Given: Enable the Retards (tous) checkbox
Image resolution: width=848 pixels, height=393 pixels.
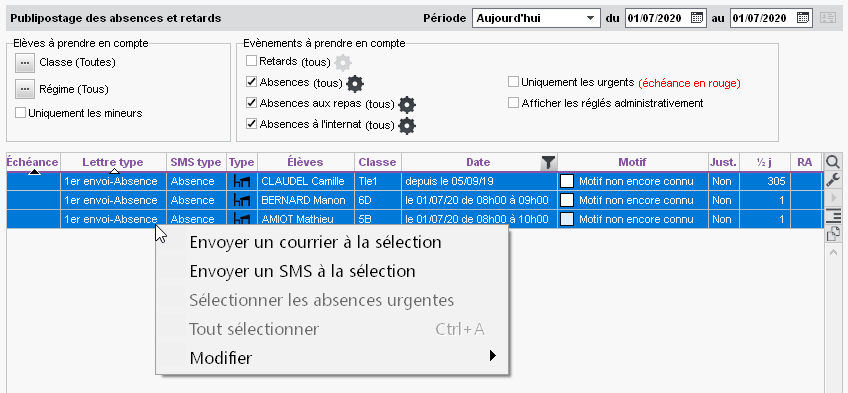Looking at the screenshot, I should click(251, 61).
